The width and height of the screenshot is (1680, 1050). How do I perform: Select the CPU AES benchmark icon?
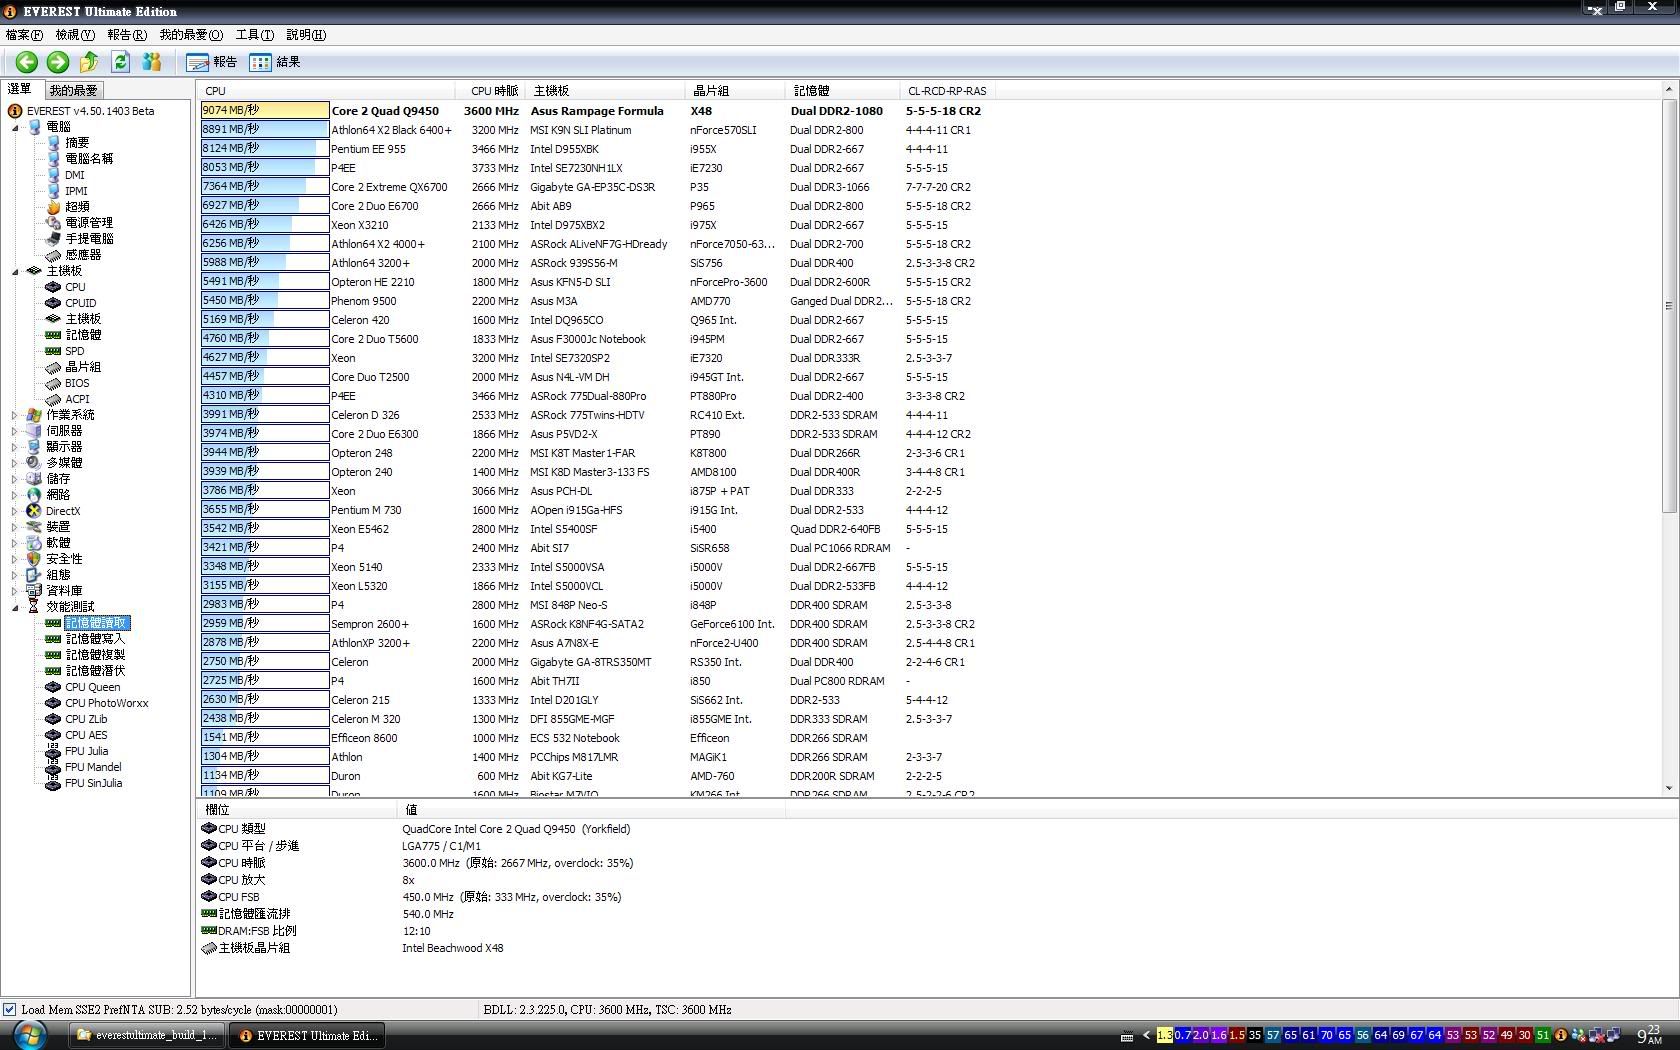click(53, 735)
